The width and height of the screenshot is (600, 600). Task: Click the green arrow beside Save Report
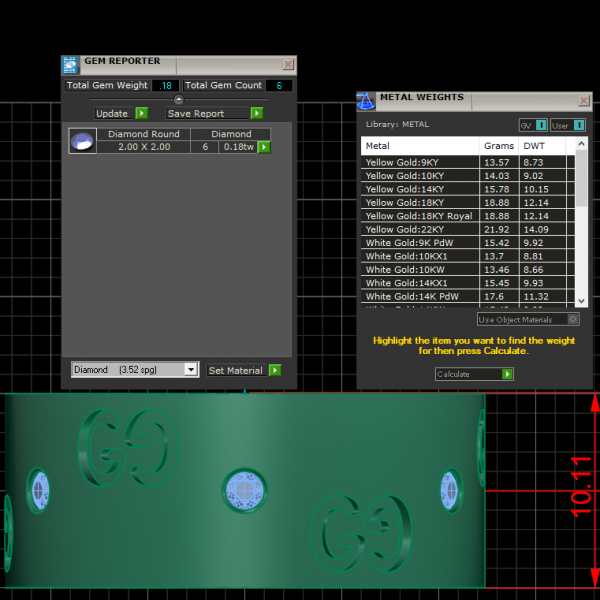(256, 114)
